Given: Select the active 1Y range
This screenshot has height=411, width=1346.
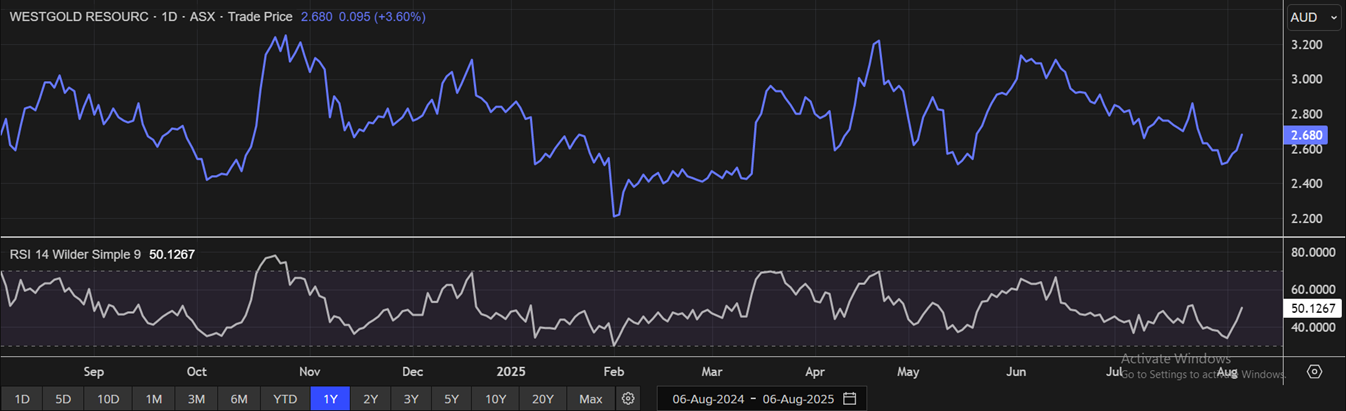Looking at the screenshot, I should click(x=329, y=399).
